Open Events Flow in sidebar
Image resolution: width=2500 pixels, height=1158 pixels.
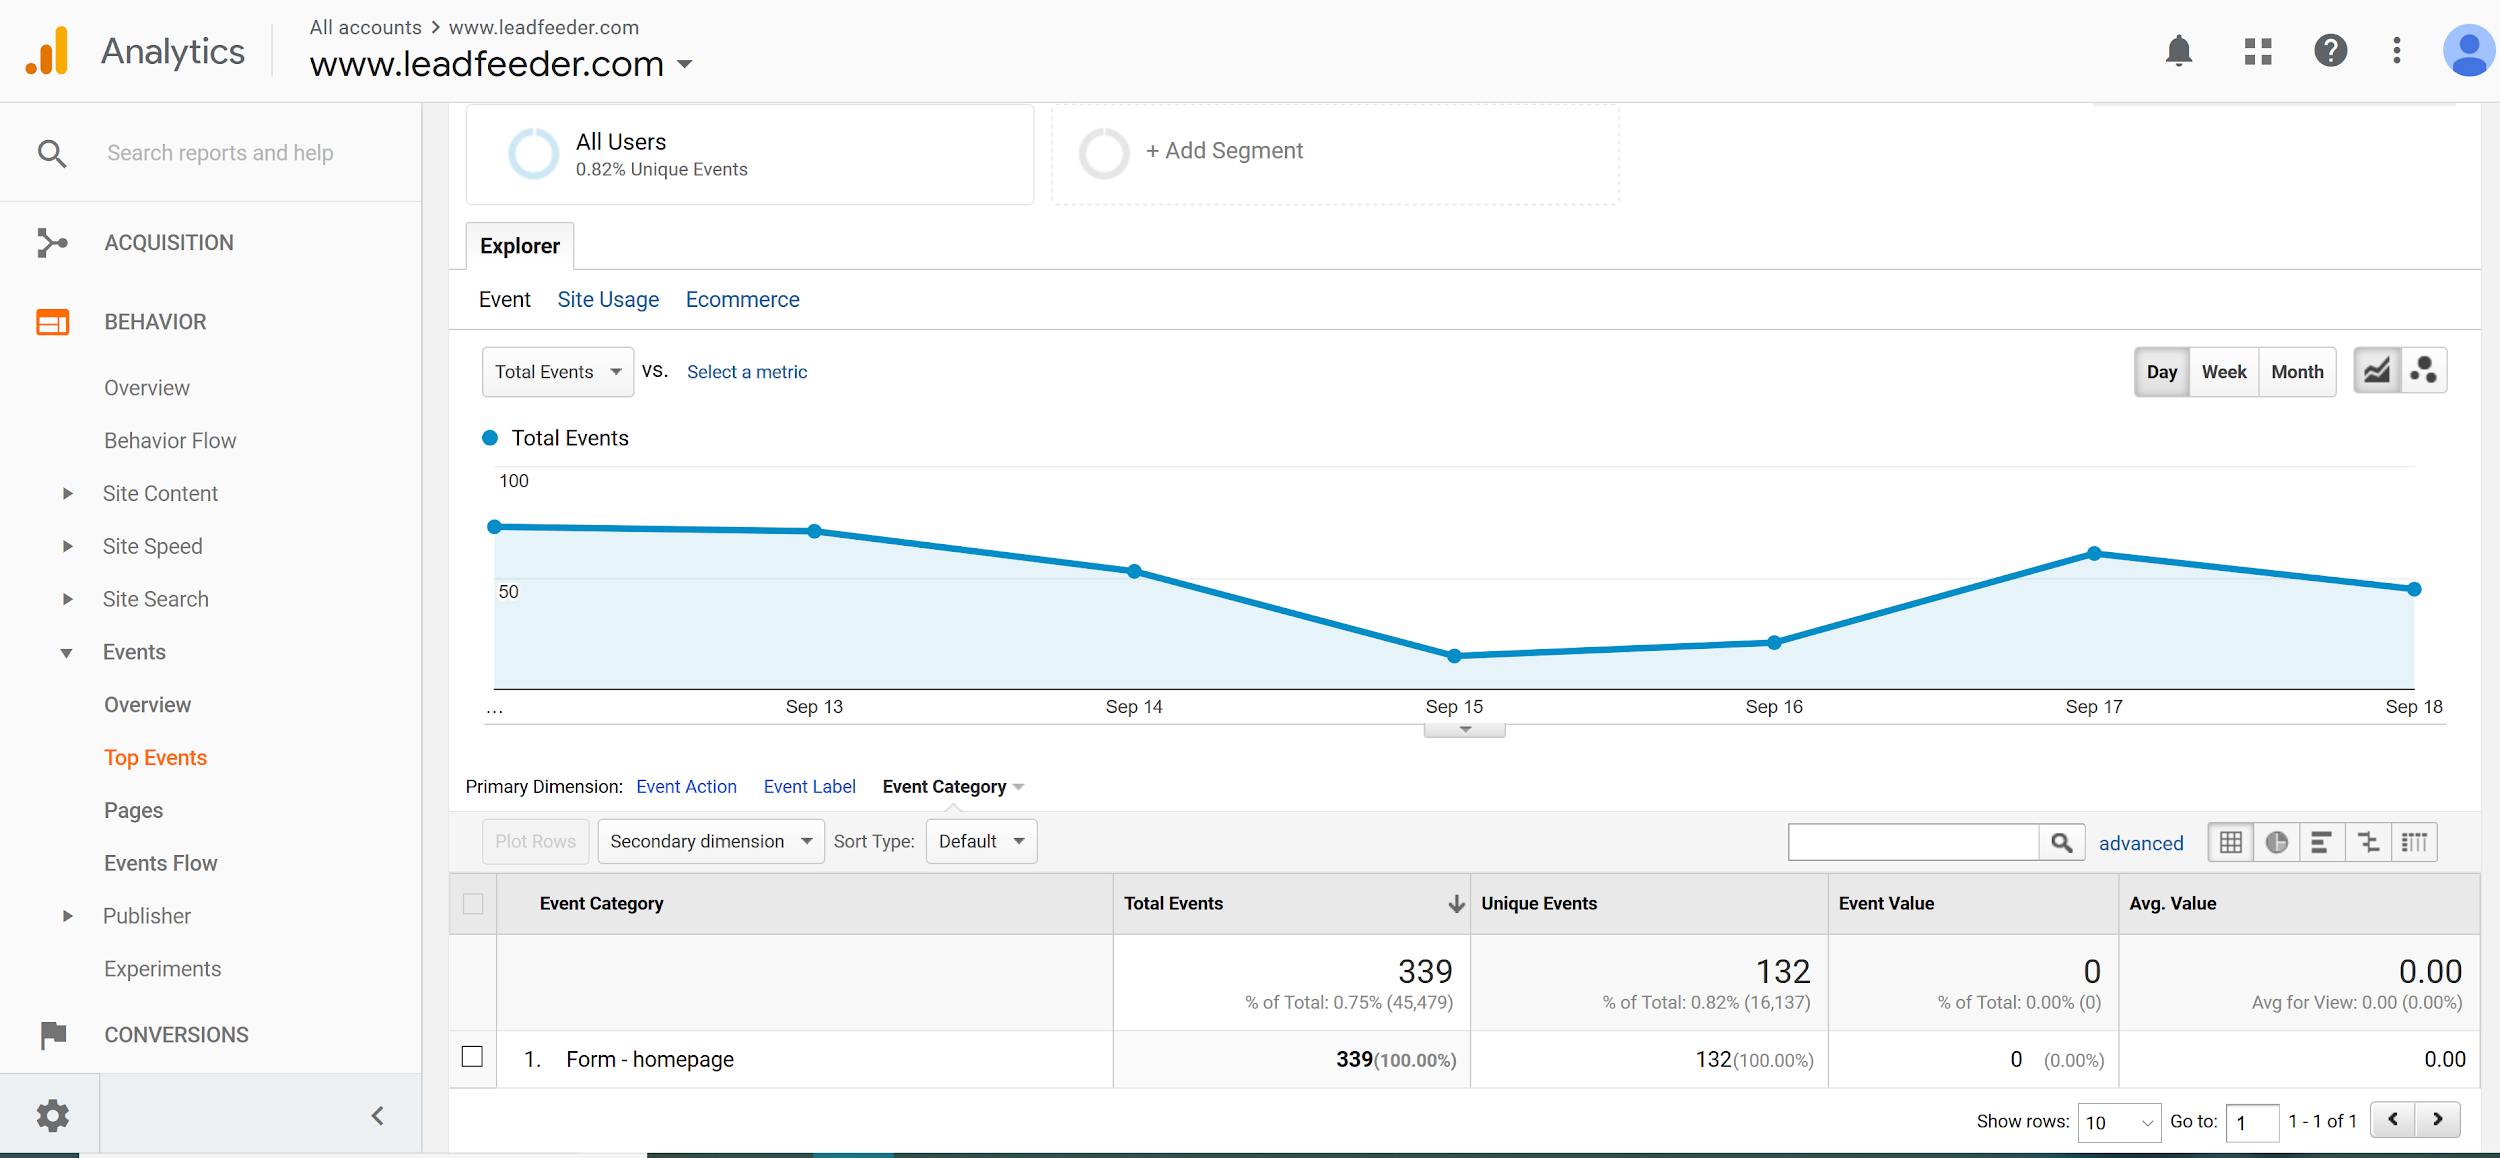(160, 863)
